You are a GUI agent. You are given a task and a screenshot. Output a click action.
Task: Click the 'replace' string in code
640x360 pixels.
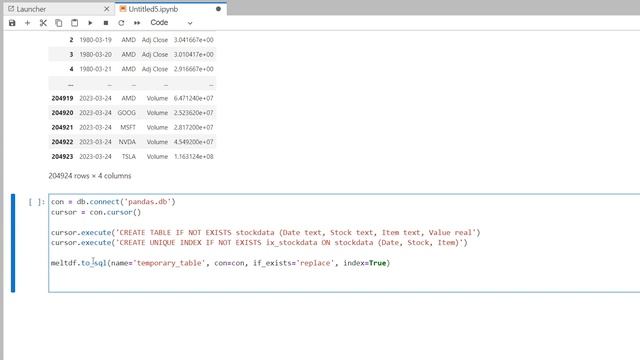pos(315,263)
